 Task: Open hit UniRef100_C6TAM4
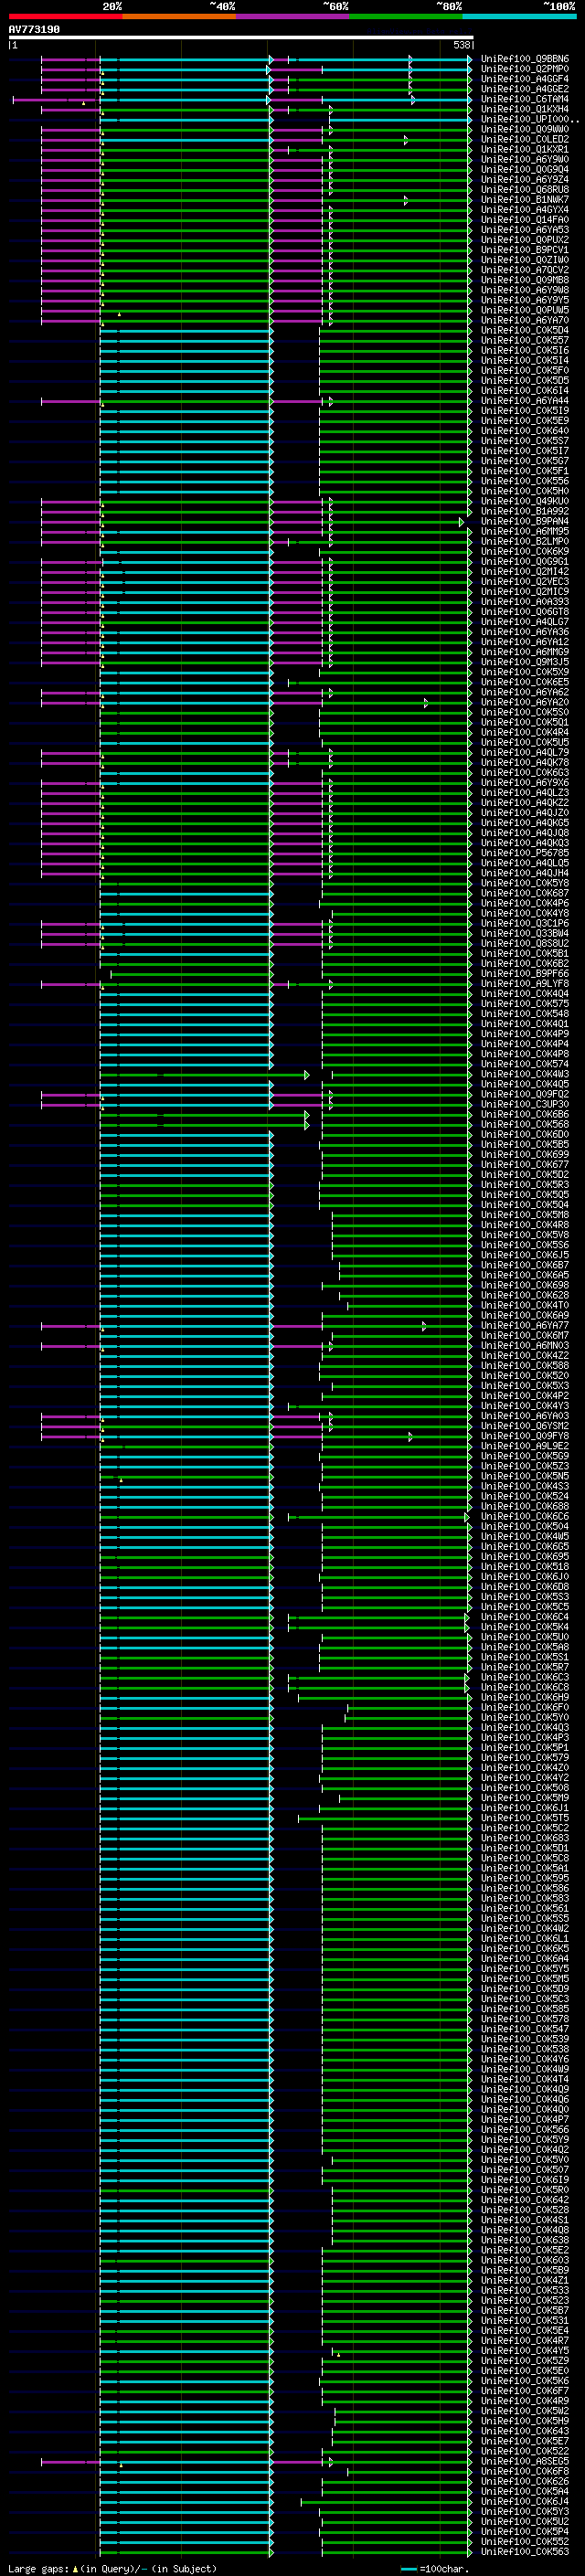pyautogui.click(x=524, y=99)
